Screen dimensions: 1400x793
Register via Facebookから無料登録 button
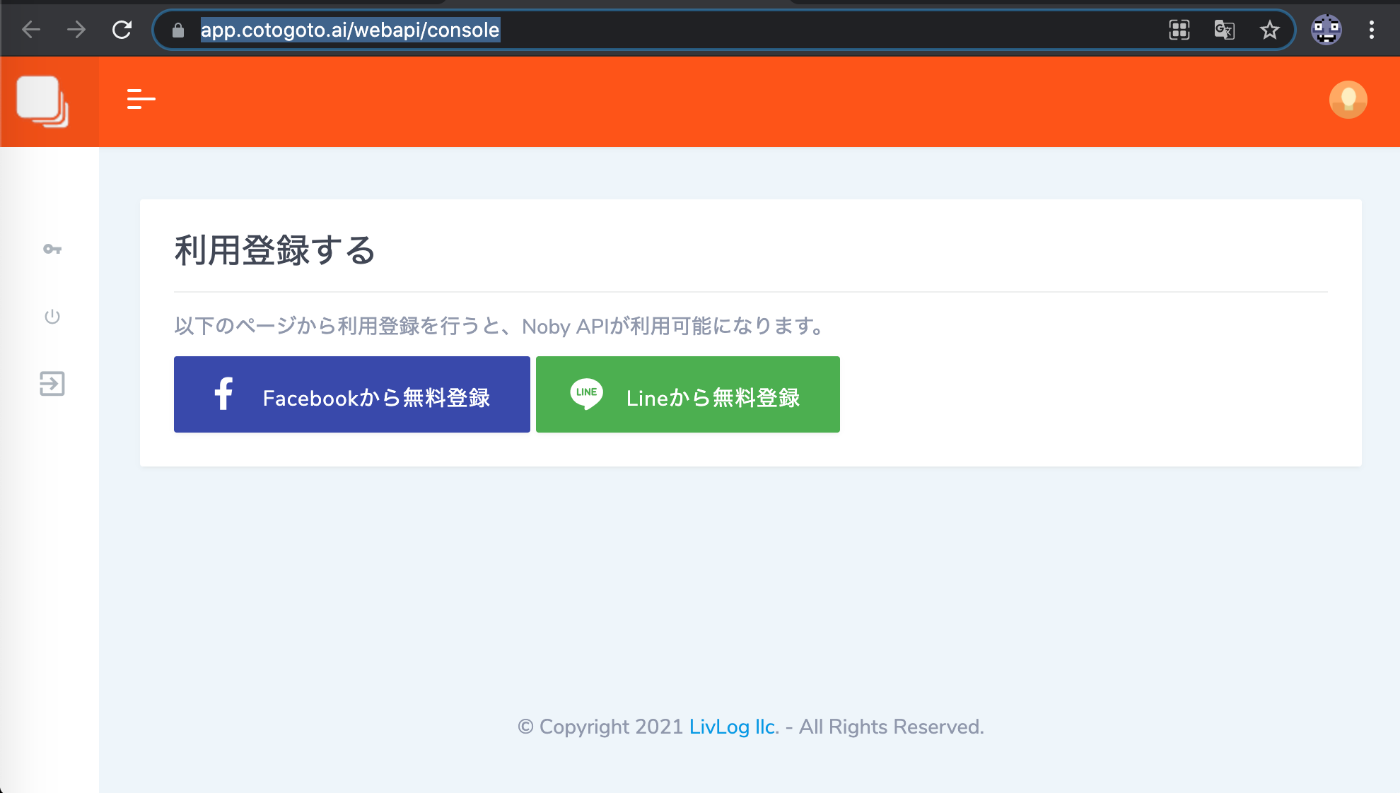tap(352, 394)
